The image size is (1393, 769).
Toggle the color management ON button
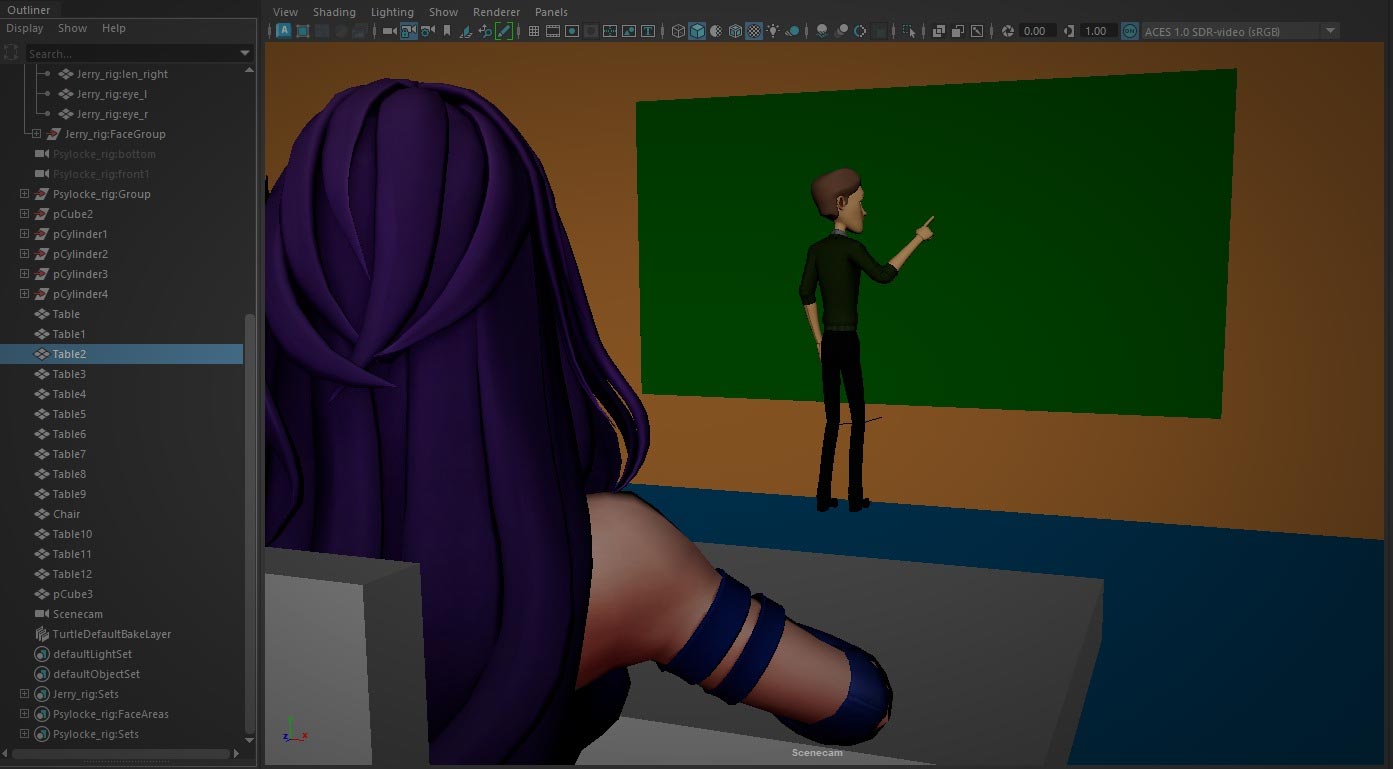pos(1129,31)
